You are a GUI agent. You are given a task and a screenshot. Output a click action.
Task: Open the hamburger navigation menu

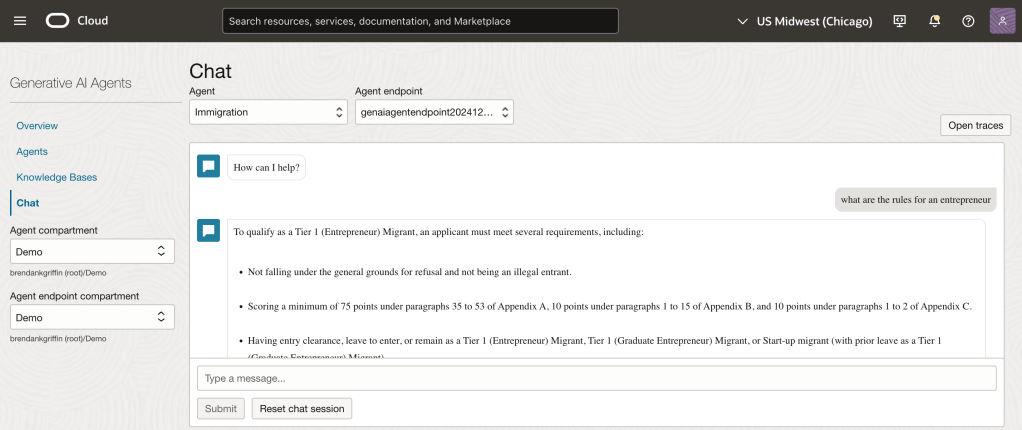[x=20, y=21]
